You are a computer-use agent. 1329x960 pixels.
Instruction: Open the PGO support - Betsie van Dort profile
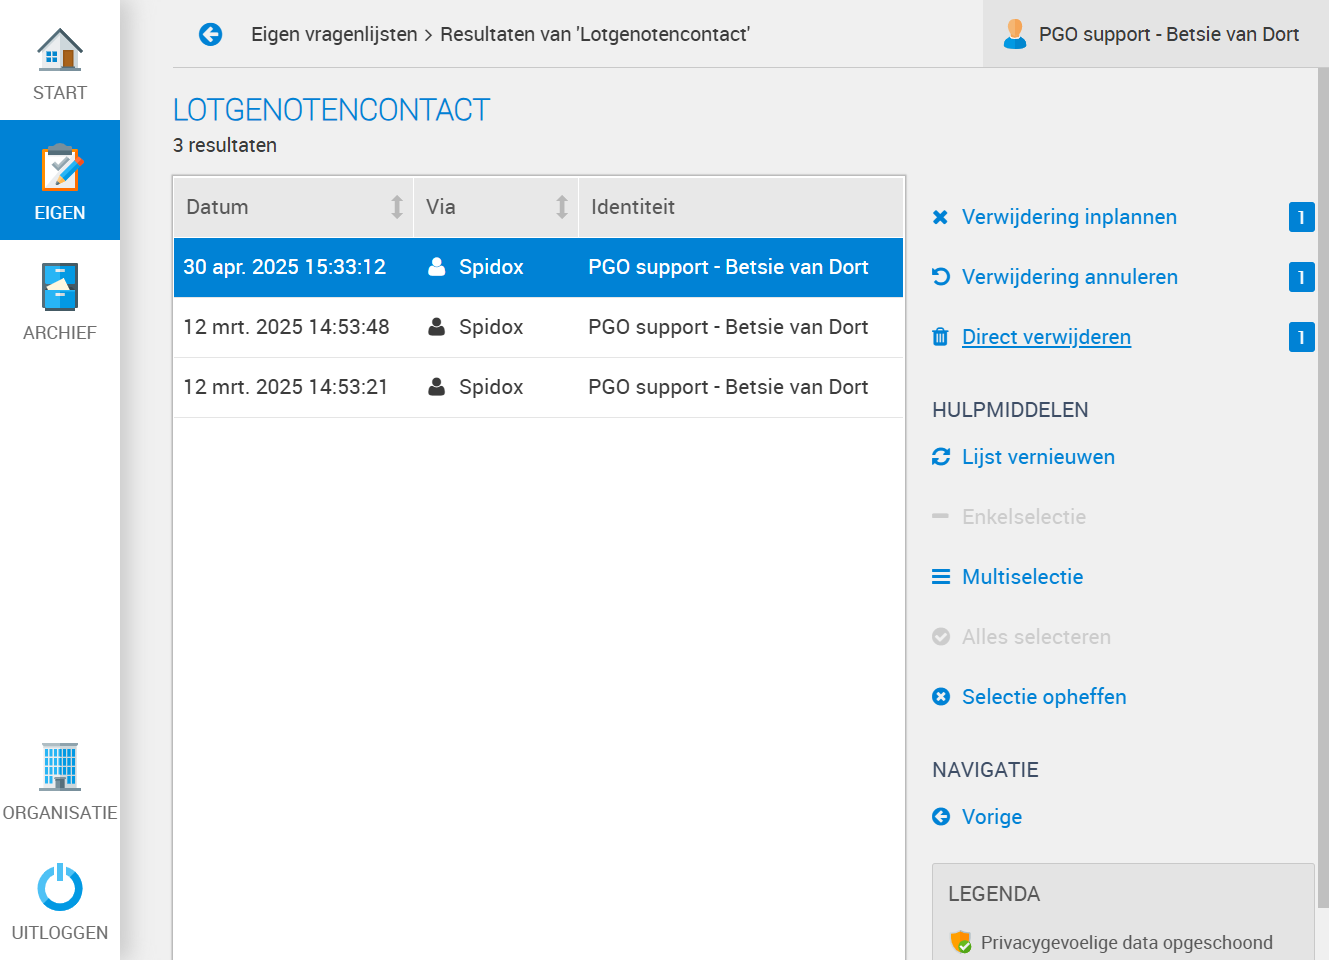pos(1156,34)
